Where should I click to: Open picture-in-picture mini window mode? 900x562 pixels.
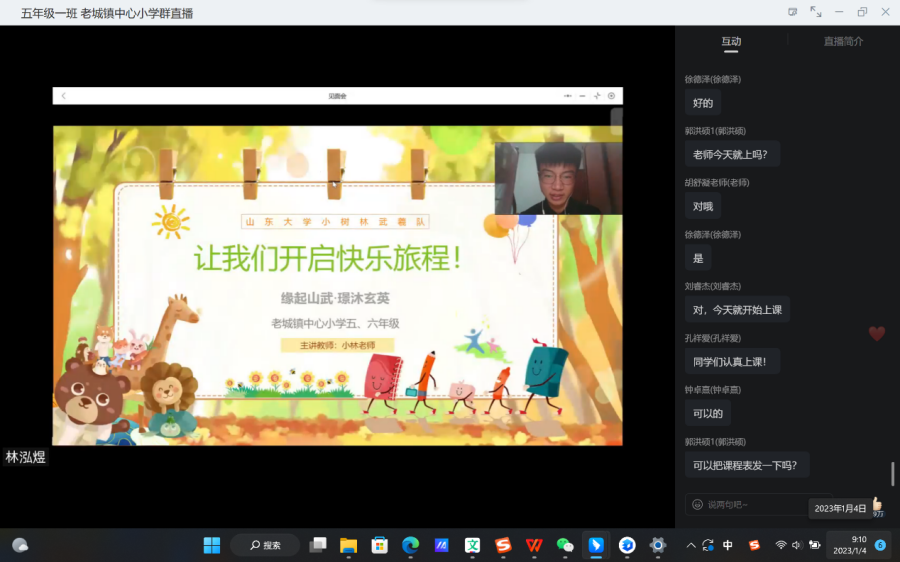793,12
